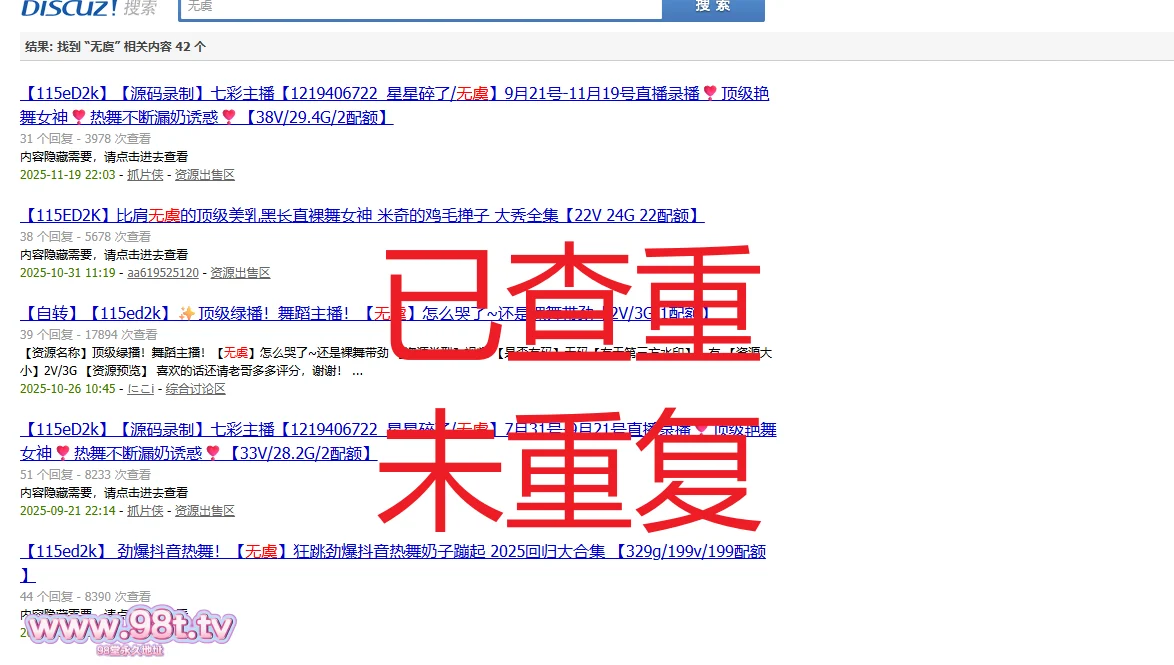This screenshot has height=665, width=1174.
Task: View author aa619525120's profile
Action: pos(163,273)
